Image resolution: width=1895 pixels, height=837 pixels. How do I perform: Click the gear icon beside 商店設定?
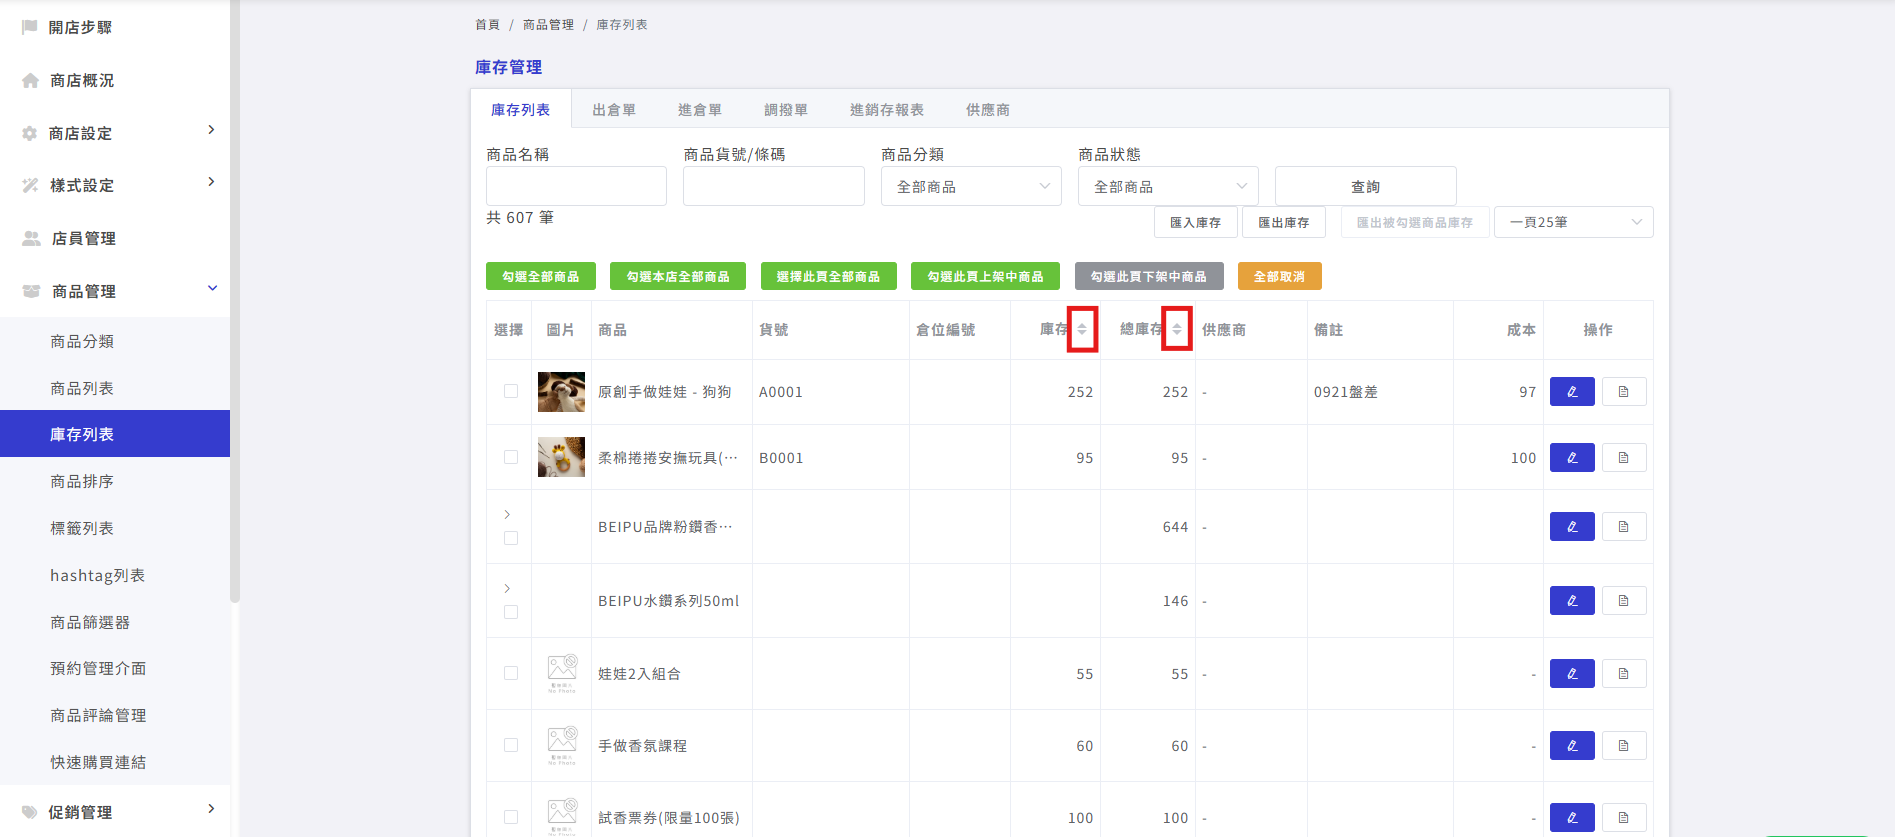tap(30, 133)
